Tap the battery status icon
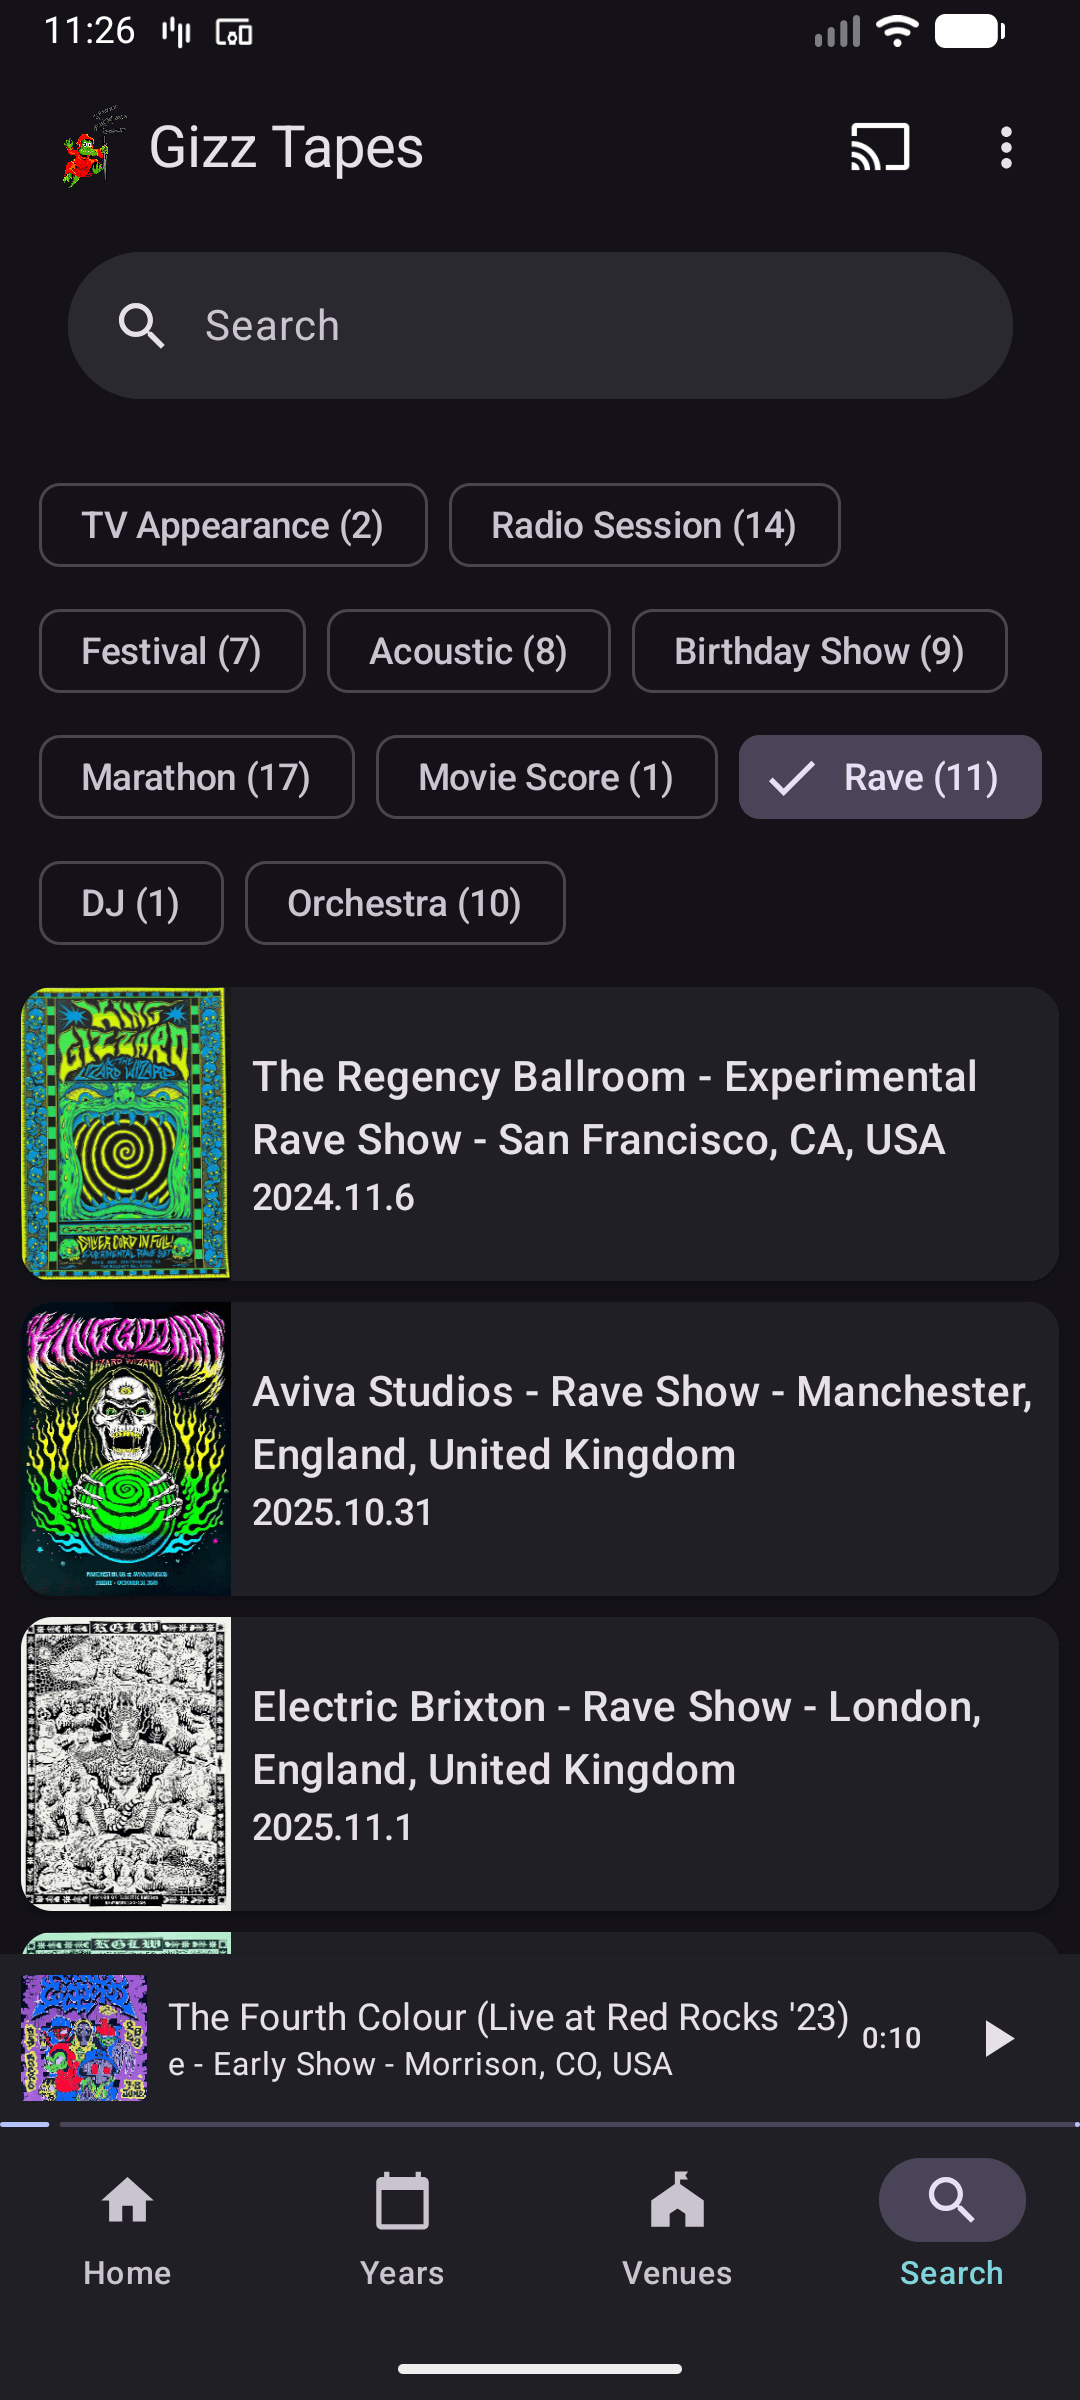 969,31
